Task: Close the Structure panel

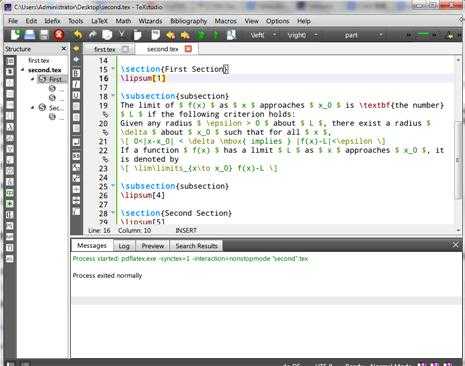Action: 64,49
